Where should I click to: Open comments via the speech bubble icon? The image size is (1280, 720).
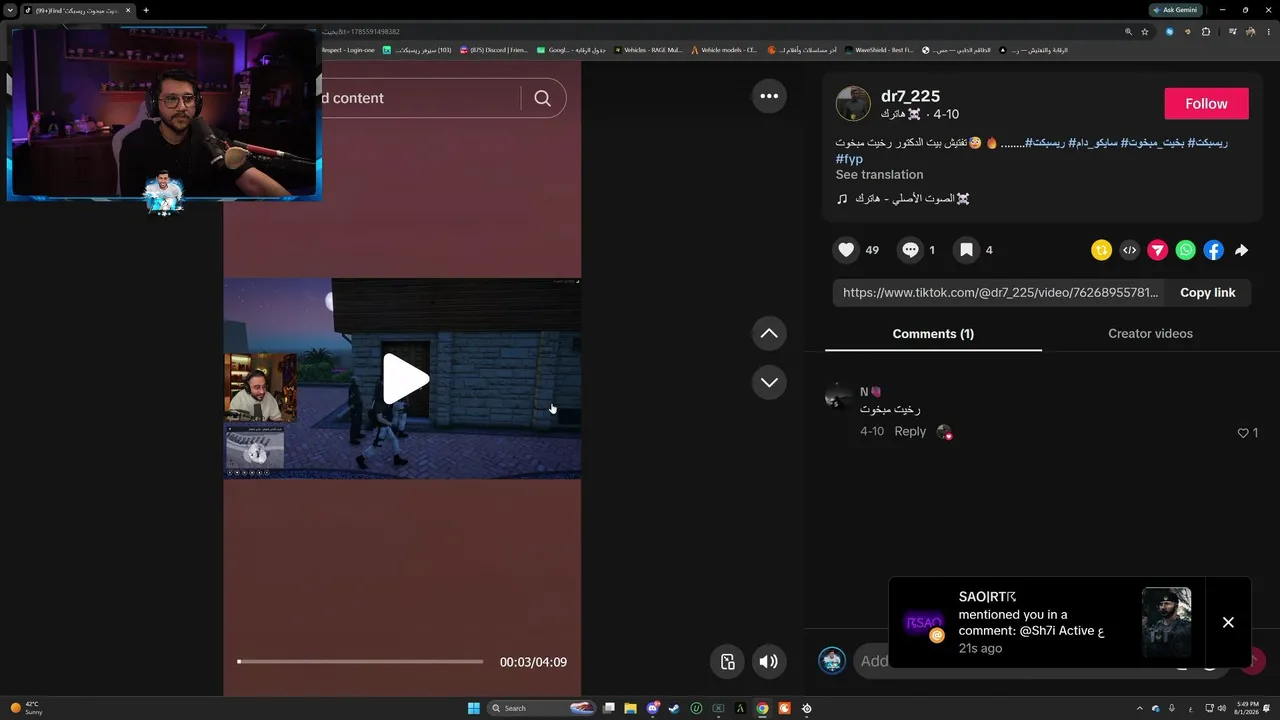point(910,250)
